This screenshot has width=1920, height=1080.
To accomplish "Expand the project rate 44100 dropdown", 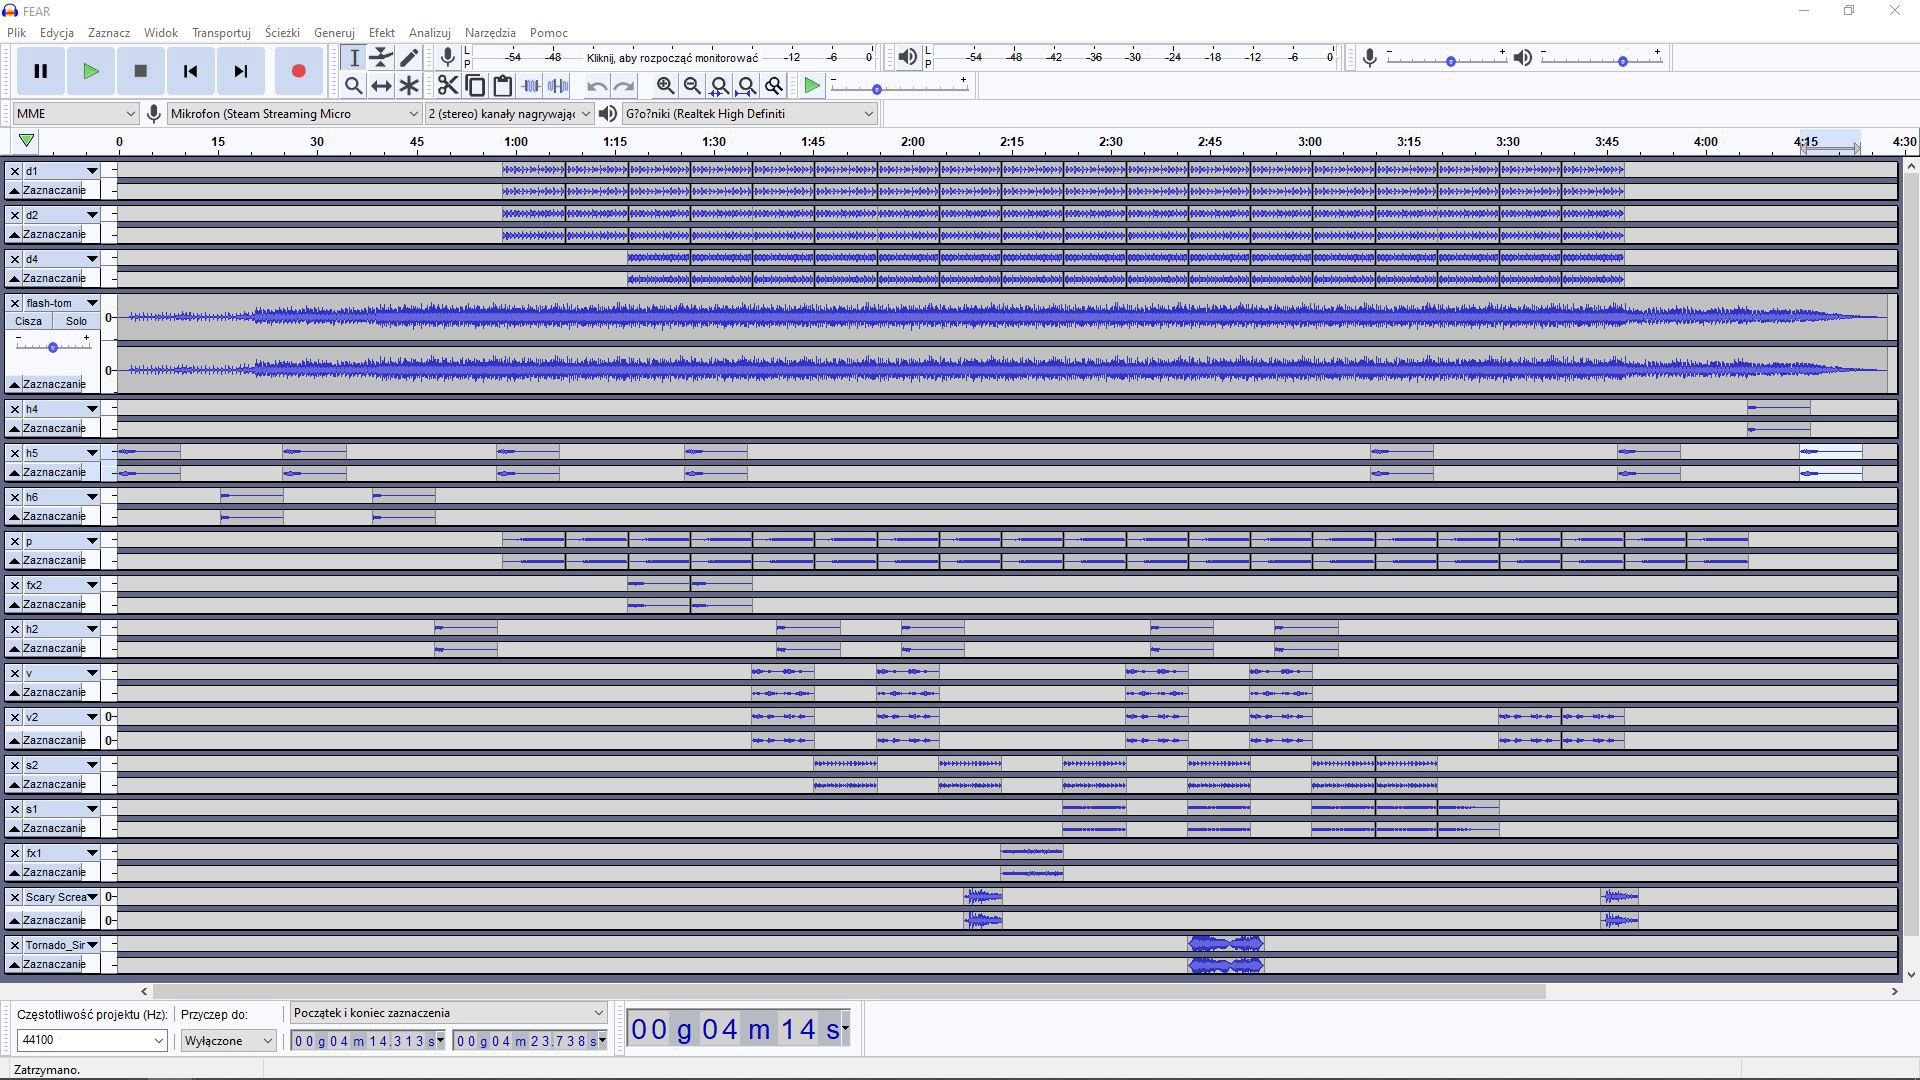I will point(158,1041).
